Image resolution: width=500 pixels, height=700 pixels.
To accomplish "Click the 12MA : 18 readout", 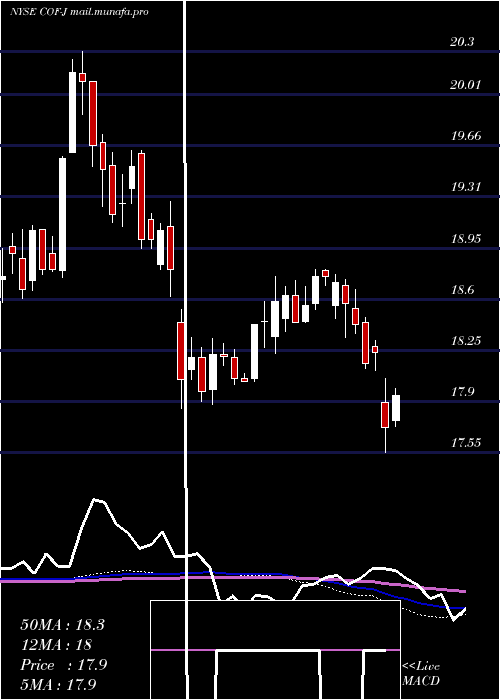I will click(56, 645).
